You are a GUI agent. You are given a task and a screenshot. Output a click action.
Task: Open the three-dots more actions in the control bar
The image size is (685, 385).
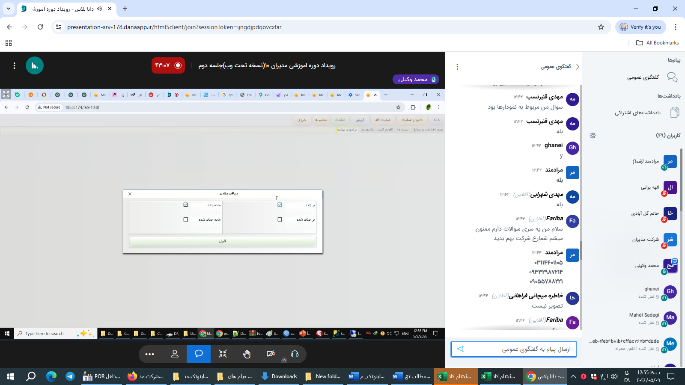[x=149, y=354]
